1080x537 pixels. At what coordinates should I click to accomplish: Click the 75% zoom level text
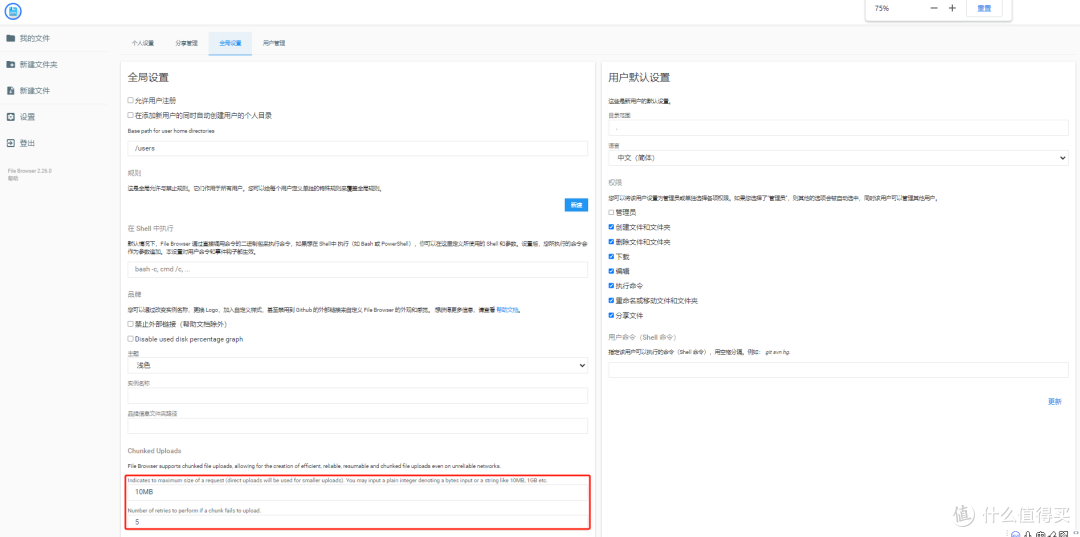pyautogui.click(x=882, y=8)
